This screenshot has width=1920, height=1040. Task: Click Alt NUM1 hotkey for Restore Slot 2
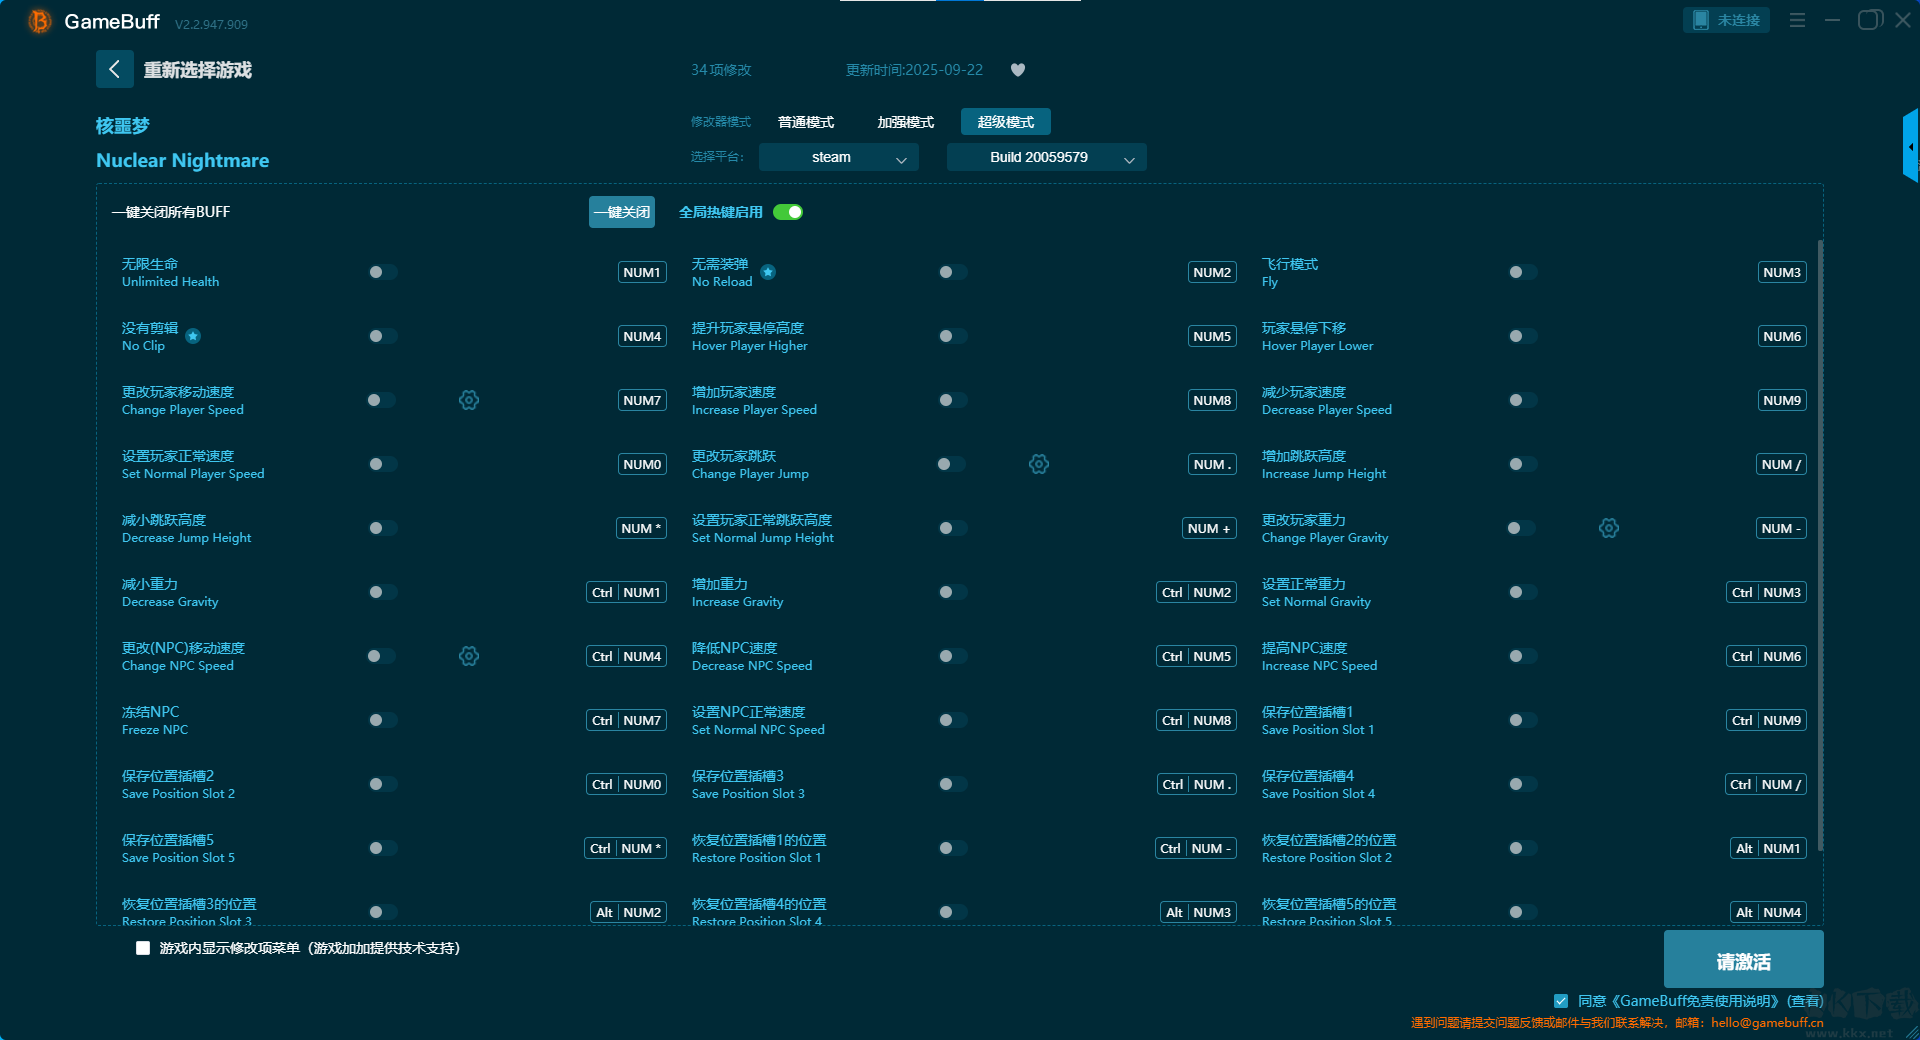click(x=1768, y=848)
